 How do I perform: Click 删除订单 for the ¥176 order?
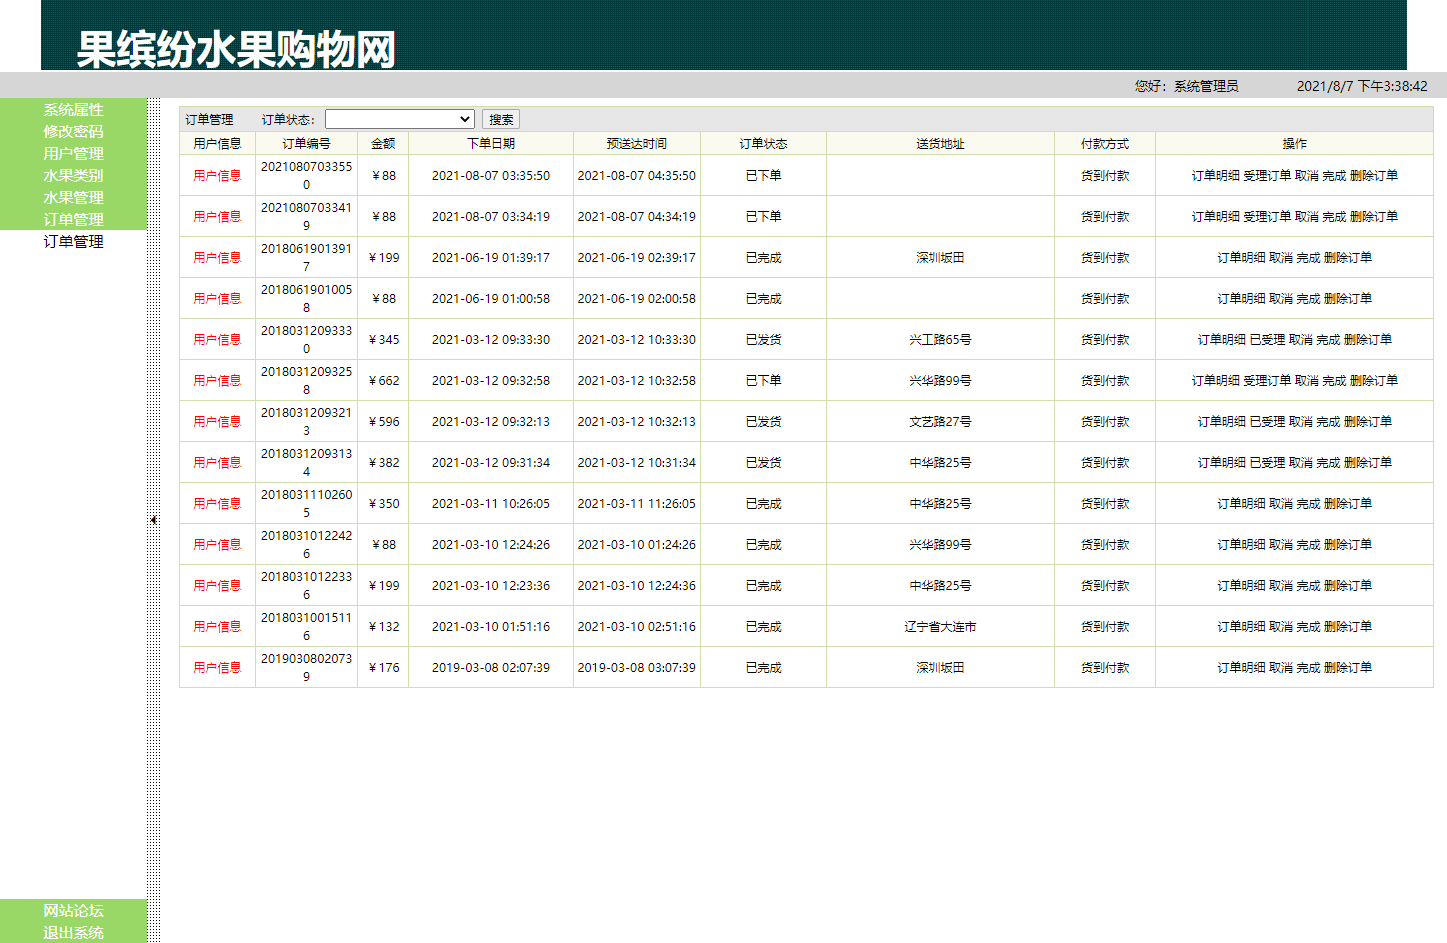click(x=1348, y=668)
